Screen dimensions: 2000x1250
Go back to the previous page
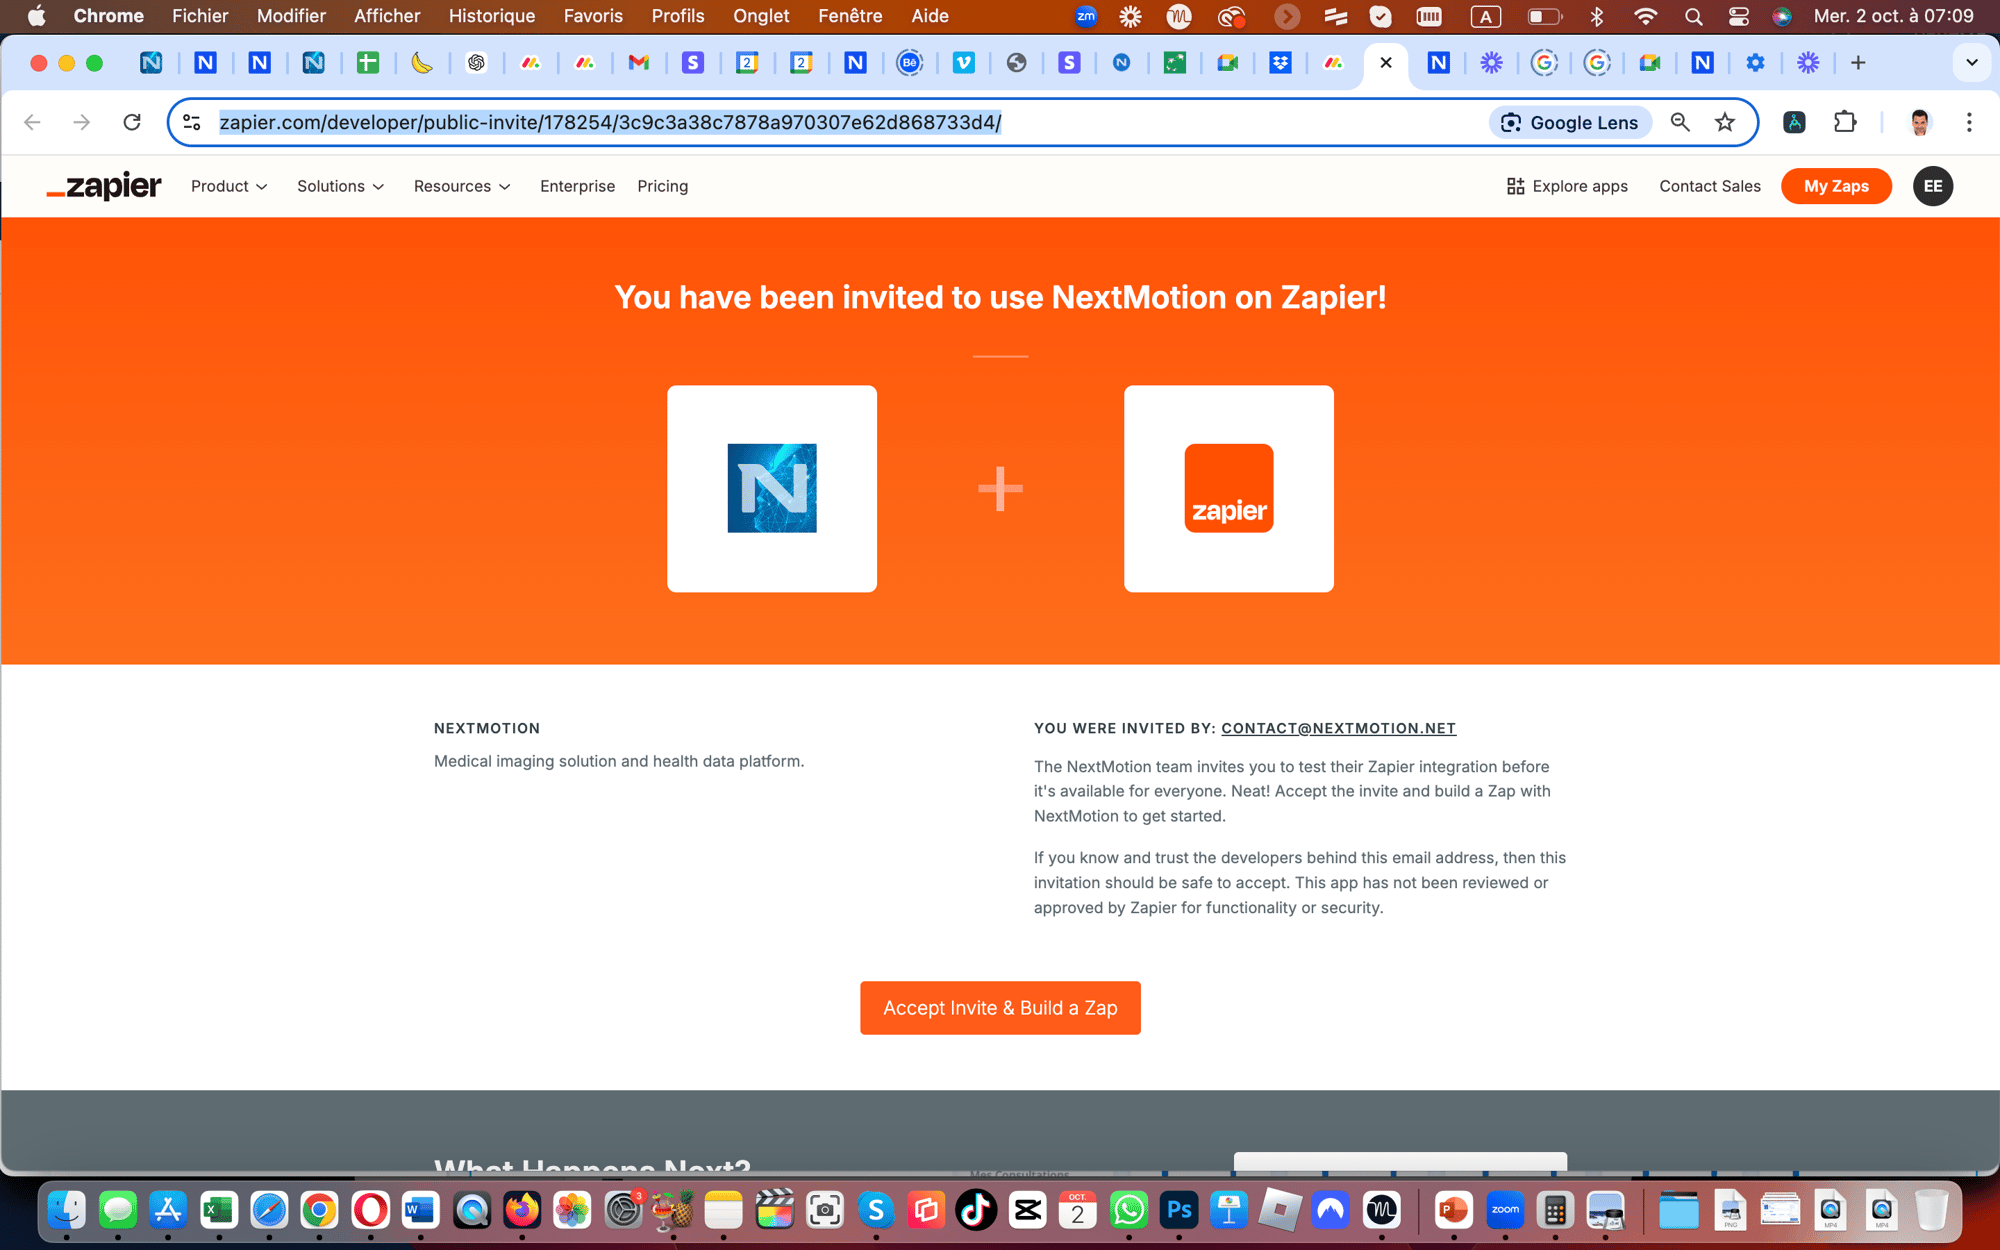click(32, 122)
